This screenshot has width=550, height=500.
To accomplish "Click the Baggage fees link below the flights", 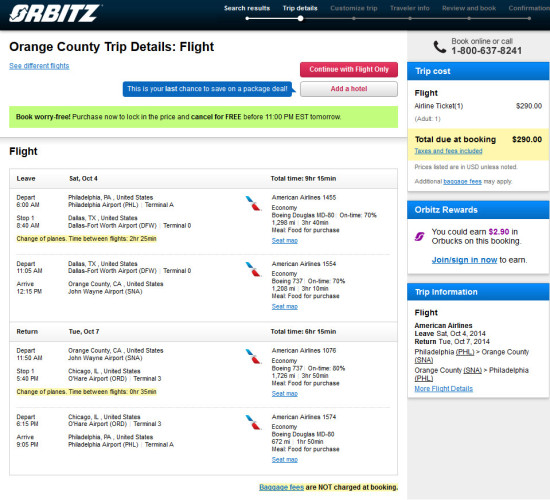I will coord(281,487).
